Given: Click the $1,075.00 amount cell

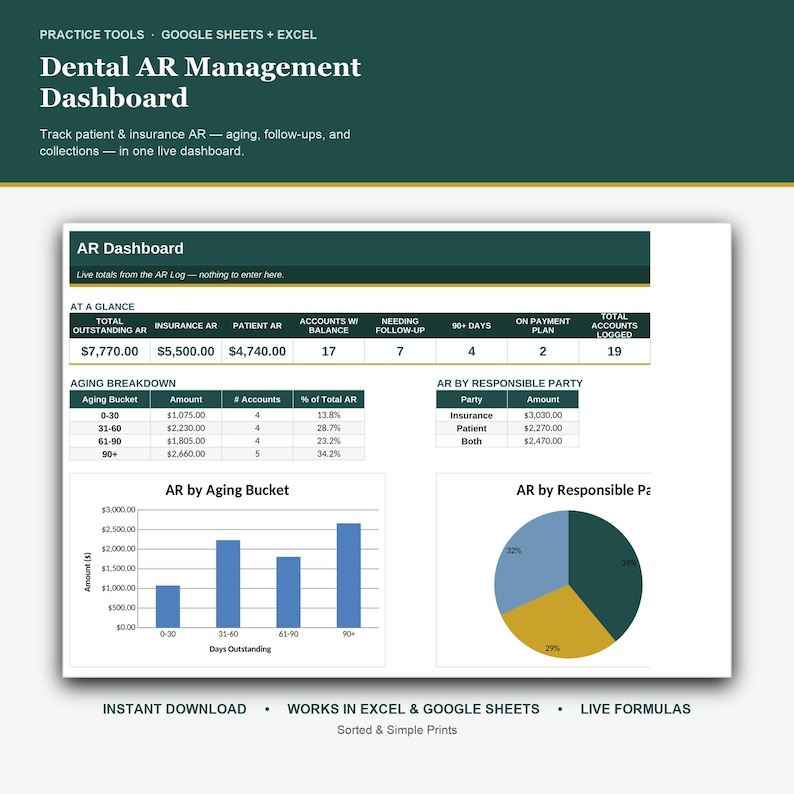Looking at the screenshot, I should tap(186, 415).
